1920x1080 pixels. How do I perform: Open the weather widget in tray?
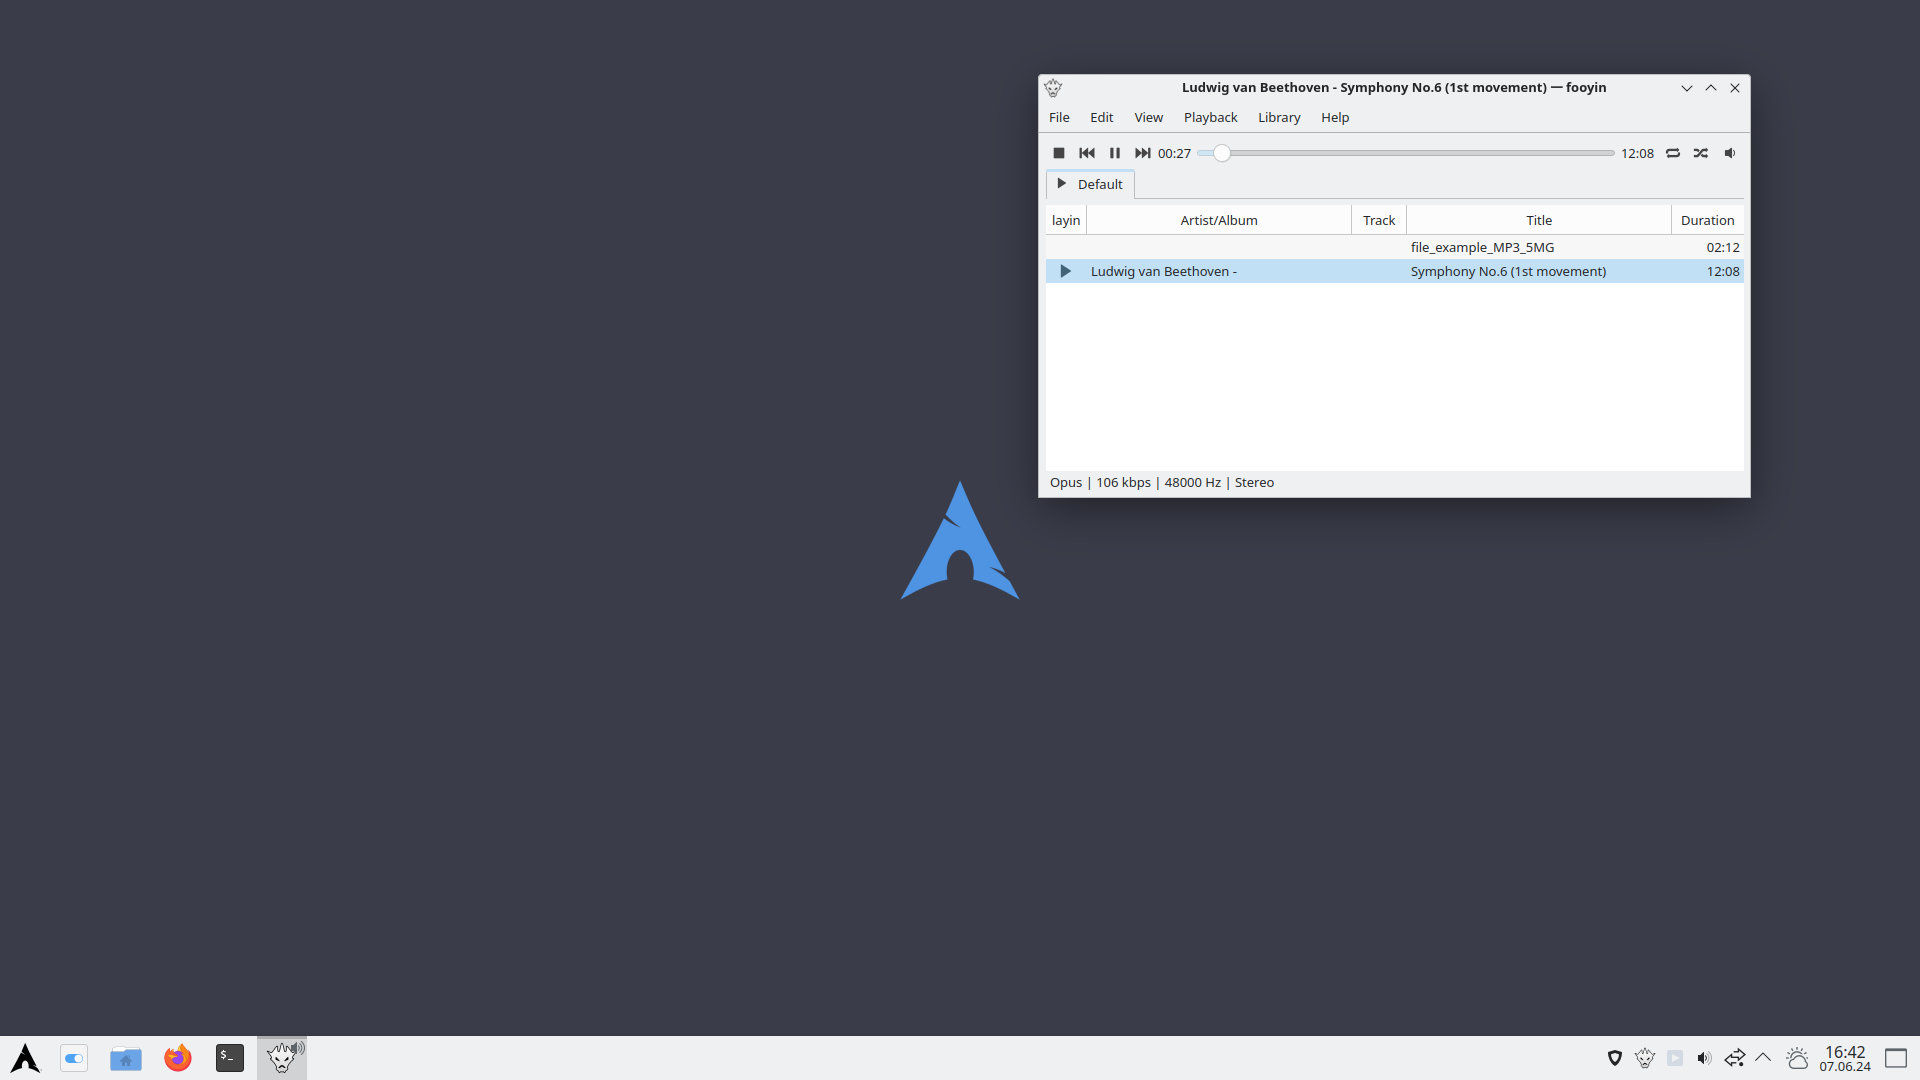click(1797, 1058)
